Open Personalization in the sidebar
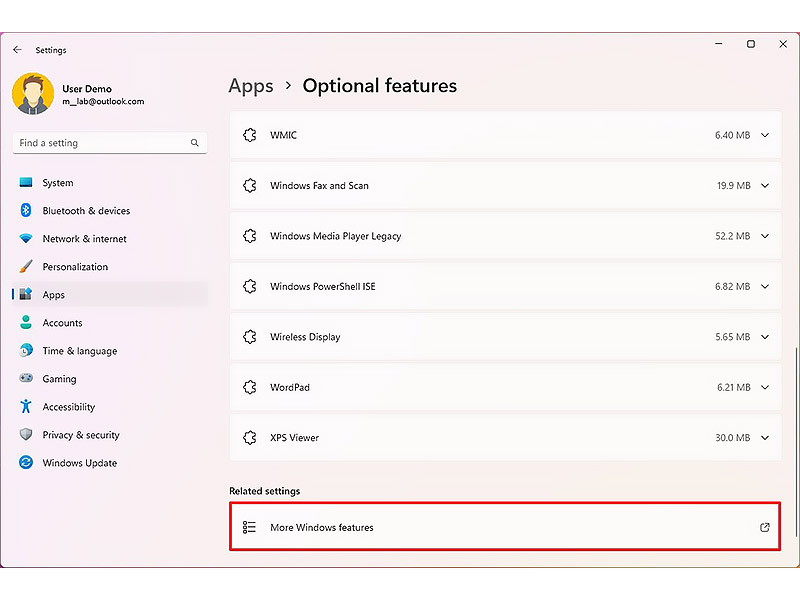 click(x=110, y=267)
